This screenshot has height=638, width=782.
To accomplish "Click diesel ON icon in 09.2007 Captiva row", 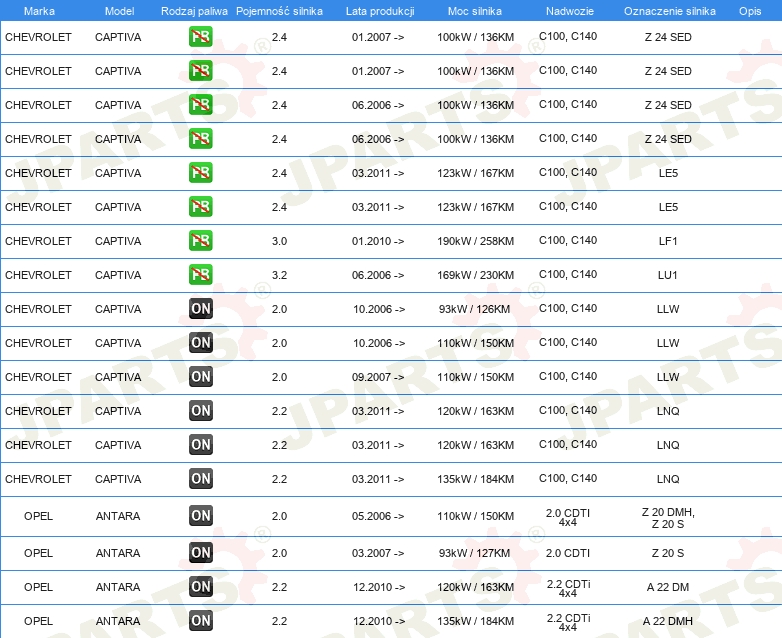I will [x=200, y=377].
